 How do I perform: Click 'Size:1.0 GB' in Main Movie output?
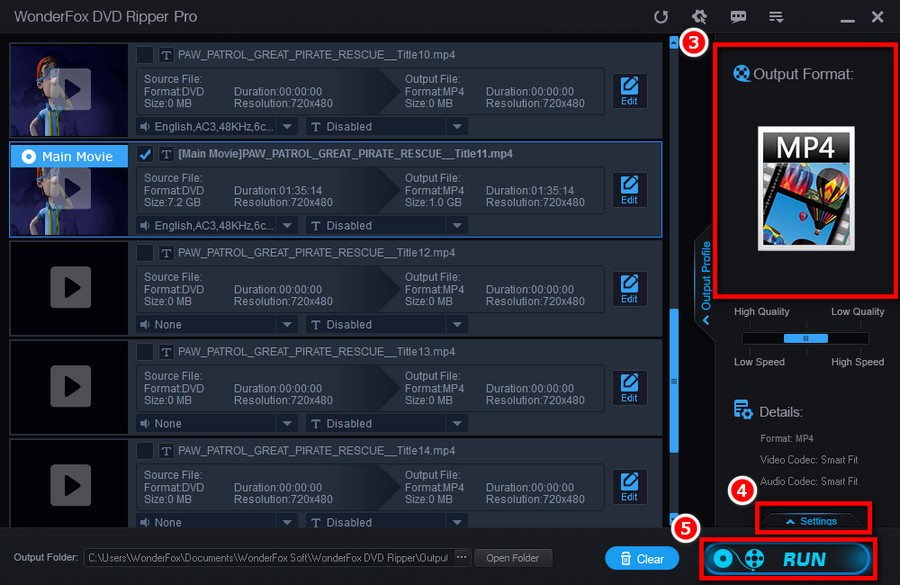pos(433,203)
